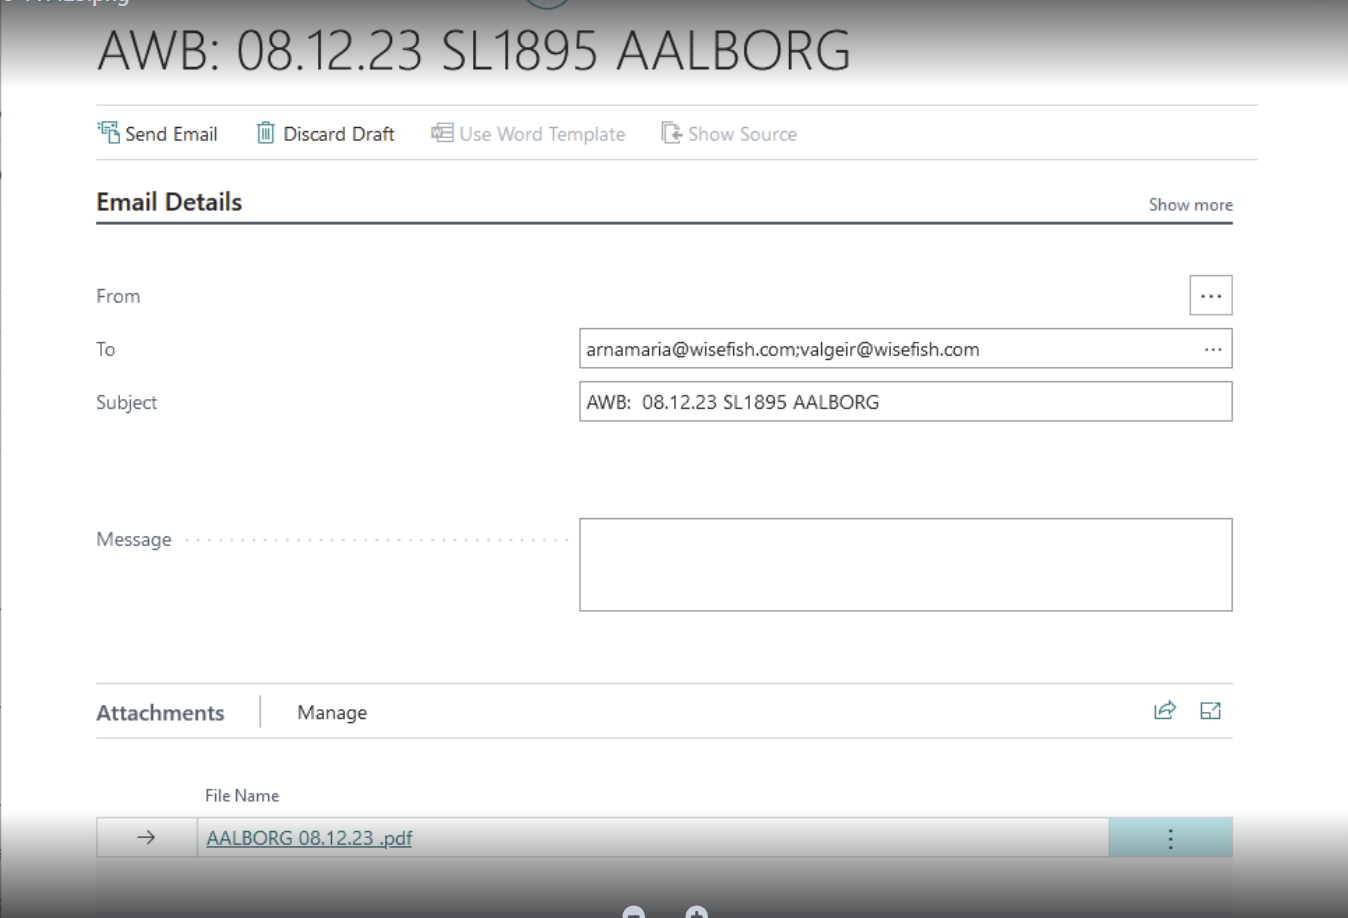Expand Attachments with the pop-out icon
Screen dimensions: 1348x918
[x=1210, y=711]
